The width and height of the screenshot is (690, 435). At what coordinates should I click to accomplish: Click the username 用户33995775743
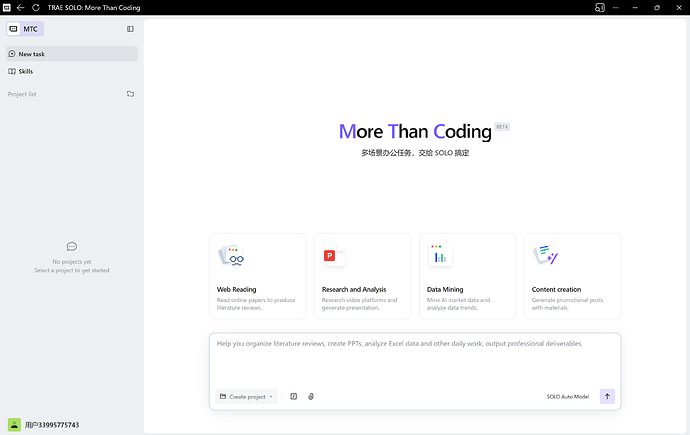52,425
